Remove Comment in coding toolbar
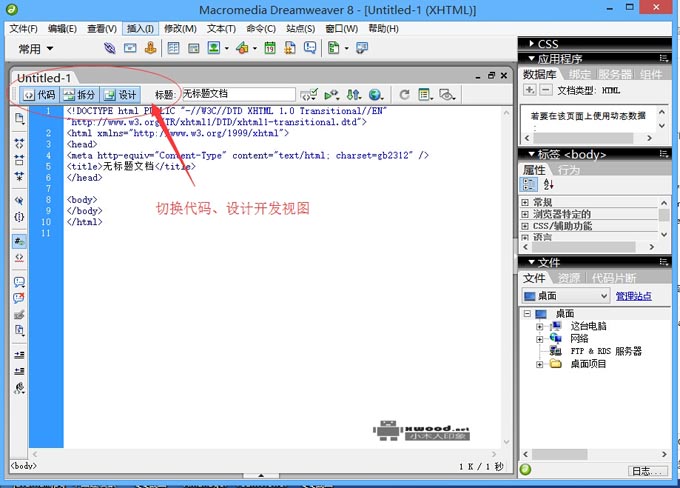Screen dimensions: 680x488 point(19,298)
